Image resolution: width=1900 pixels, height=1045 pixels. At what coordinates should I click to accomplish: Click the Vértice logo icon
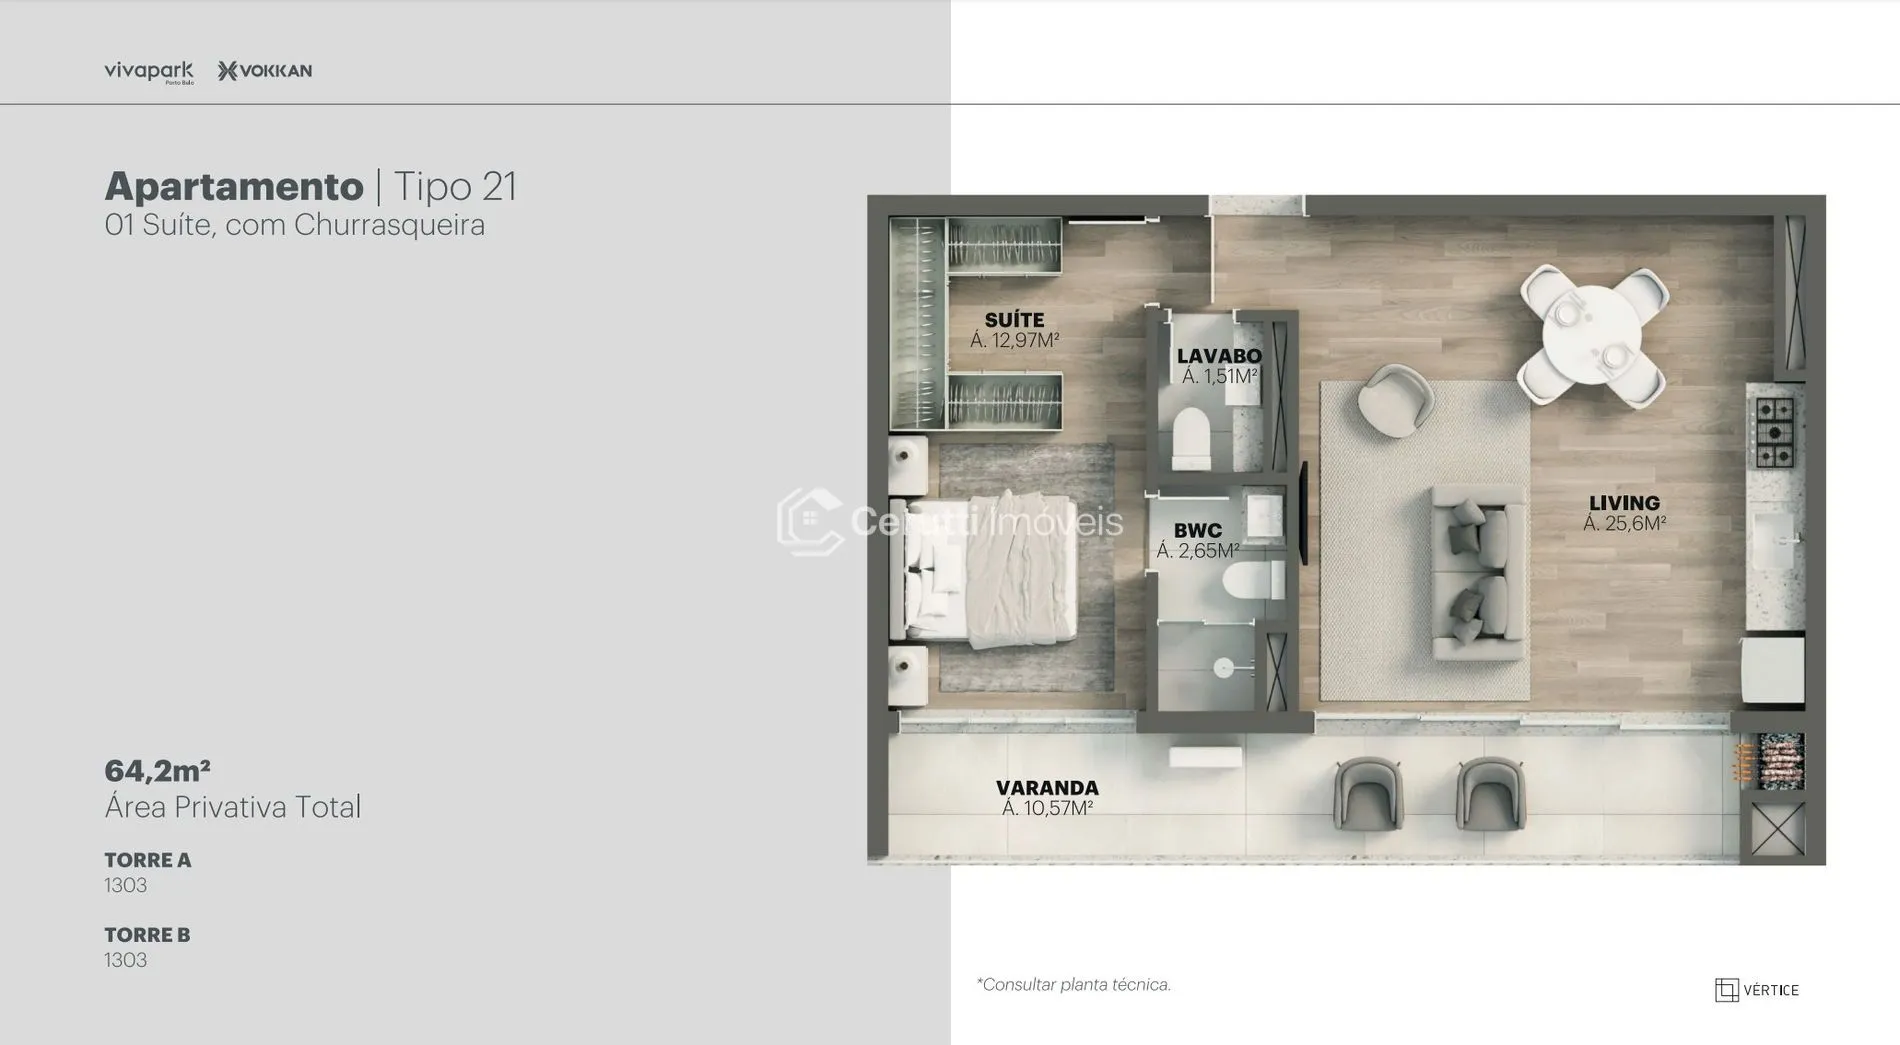tap(1726, 990)
